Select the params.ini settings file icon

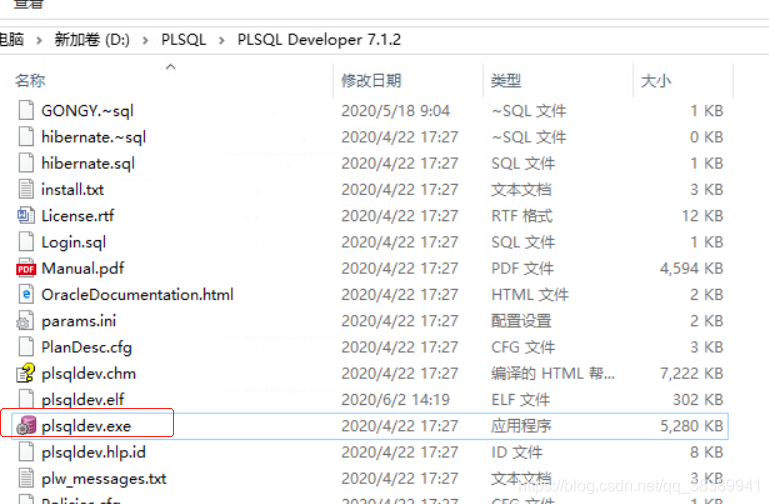coord(26,321)
